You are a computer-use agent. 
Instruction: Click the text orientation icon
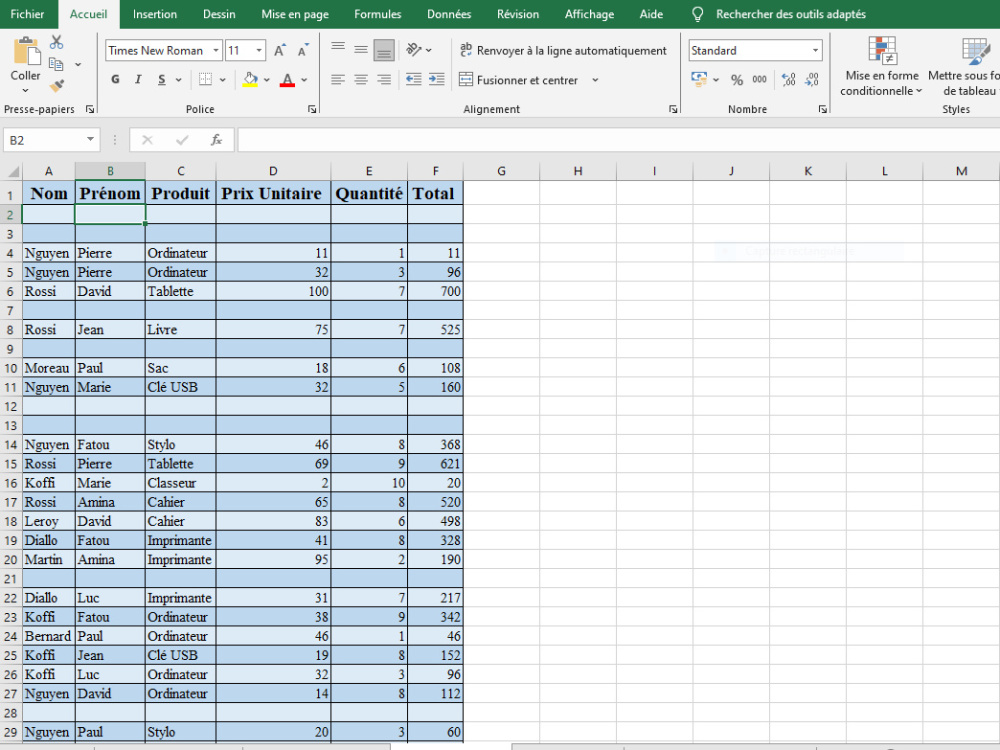[414, 49]
